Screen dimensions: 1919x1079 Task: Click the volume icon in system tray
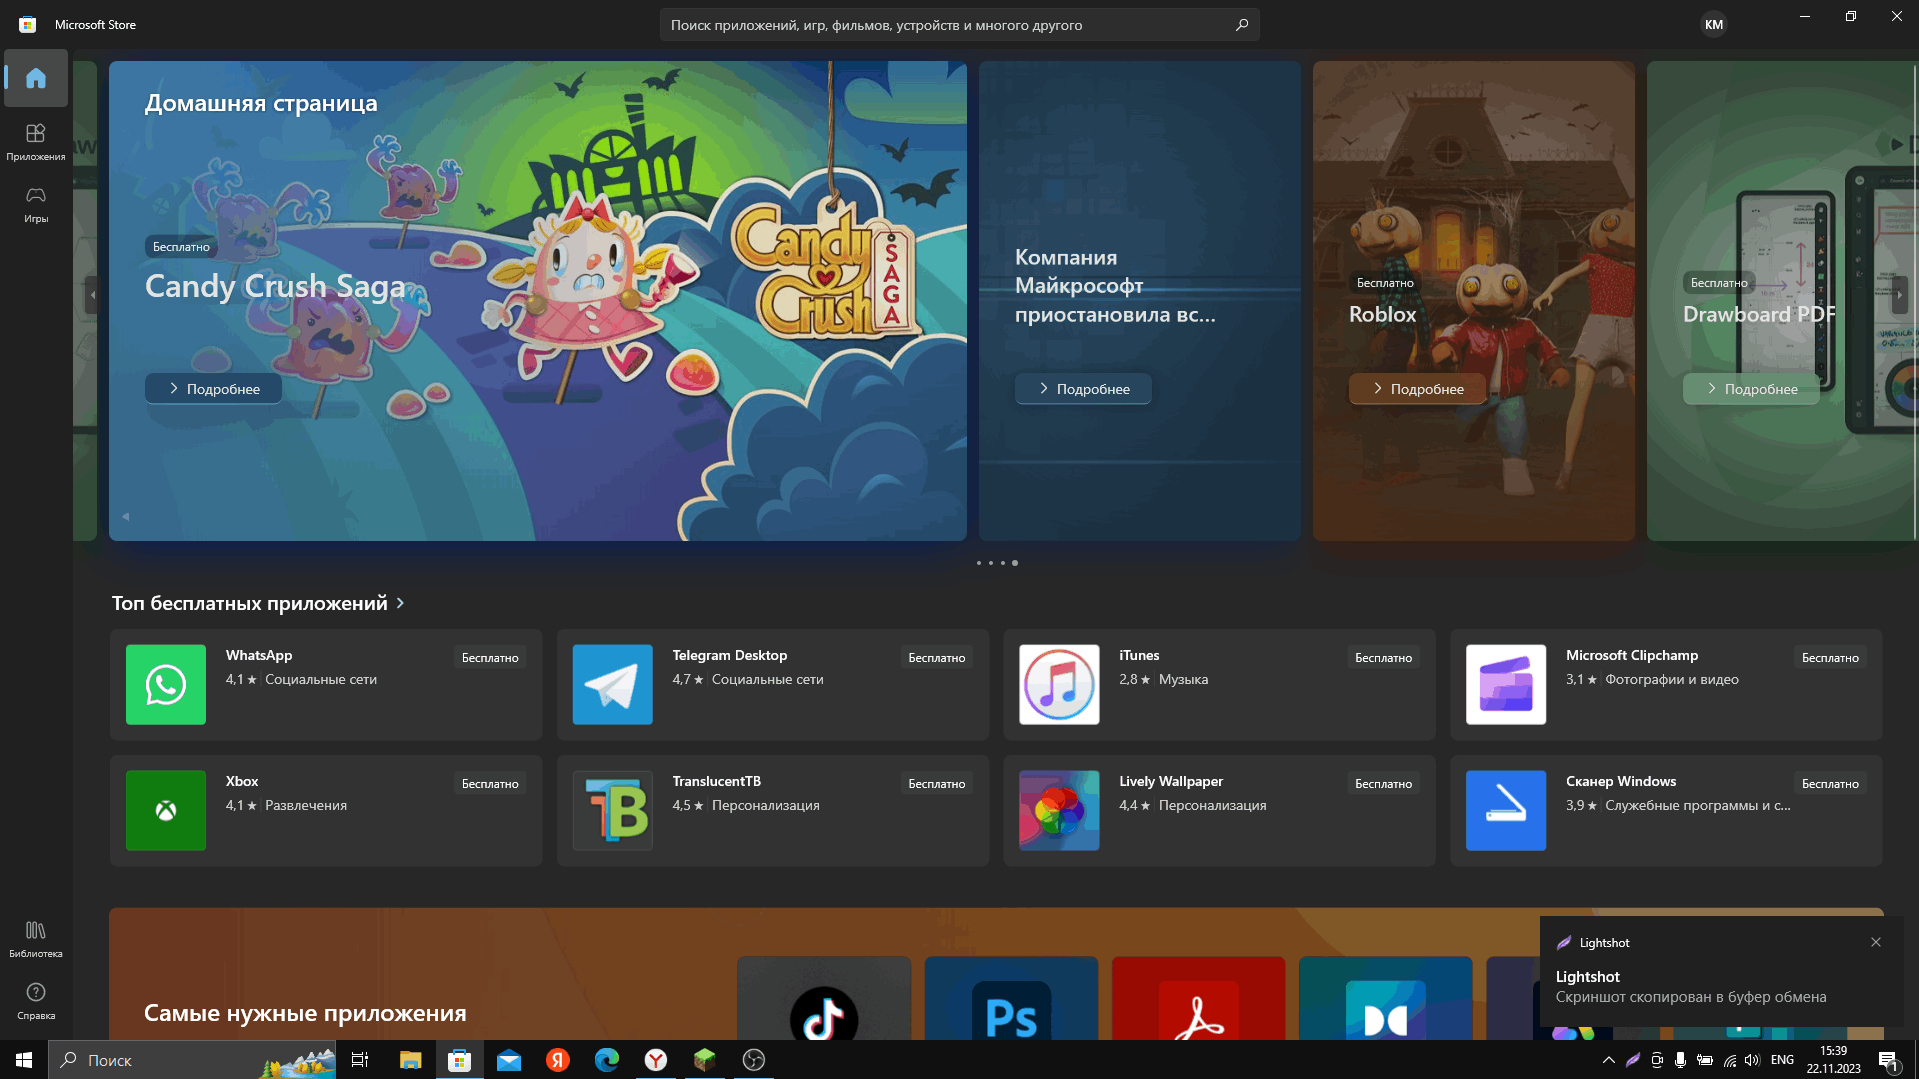click(1752, 1060)
